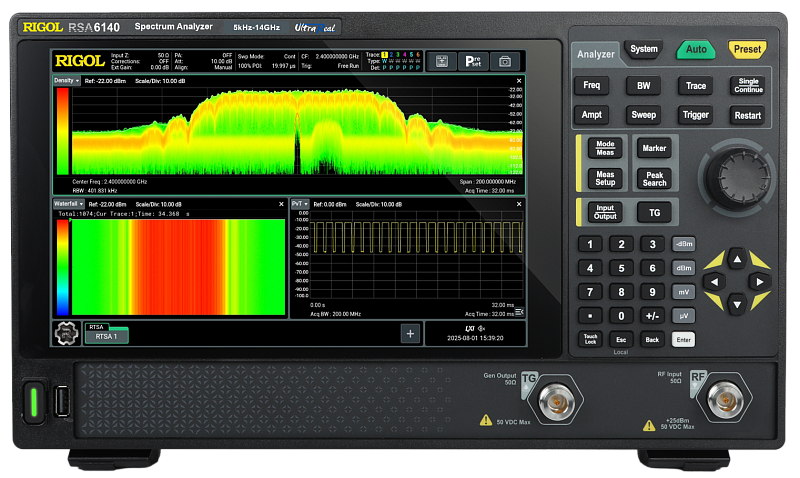800x478 pixels.
Task: Select the RTSA 1 tab
Action: pos(107,337)
